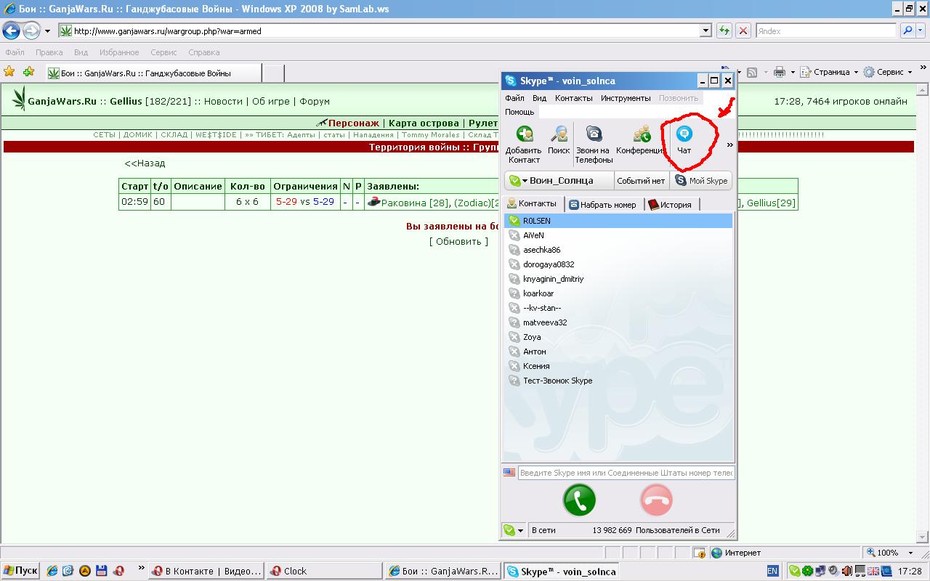Image resolution: width=930 pixels, height=581 pixels.
Task: Click the red Stop icon in browser
Action: click(743, 31)
